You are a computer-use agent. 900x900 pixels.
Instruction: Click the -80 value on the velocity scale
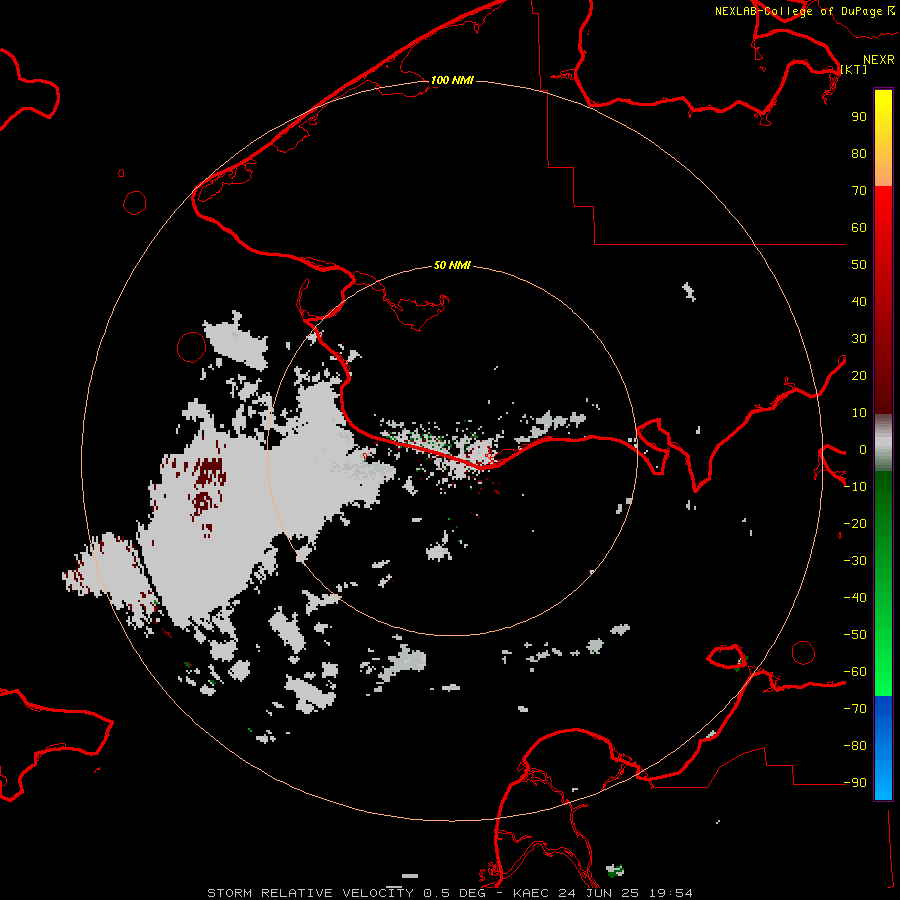click(x=855, y=746)
